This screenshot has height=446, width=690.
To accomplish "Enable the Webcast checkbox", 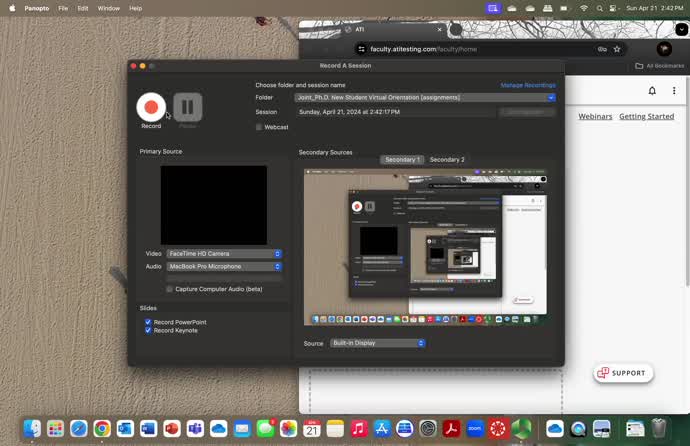I will [x=259, y=127].
